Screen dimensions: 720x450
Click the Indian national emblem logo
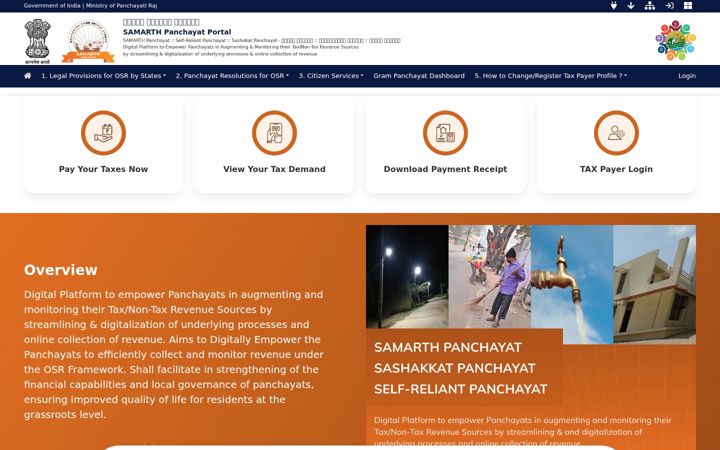click(37, 41)
